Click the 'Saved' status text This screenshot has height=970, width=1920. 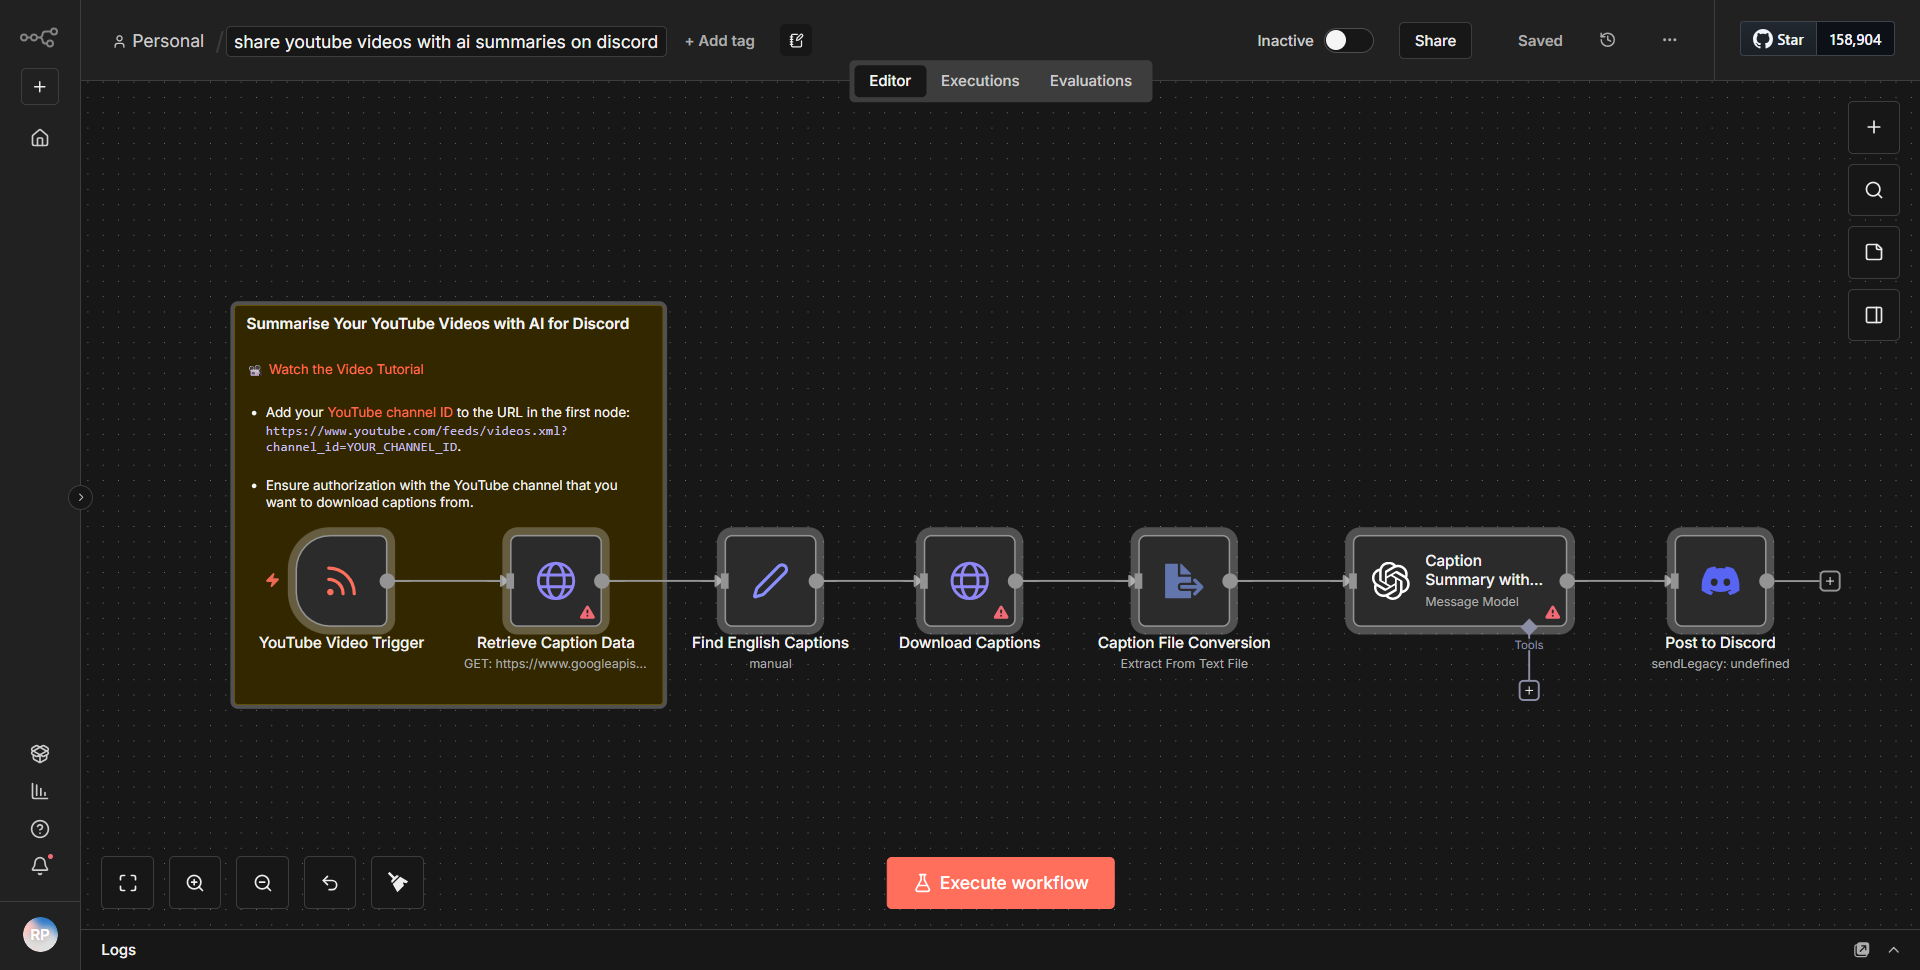pos(1540,41)
